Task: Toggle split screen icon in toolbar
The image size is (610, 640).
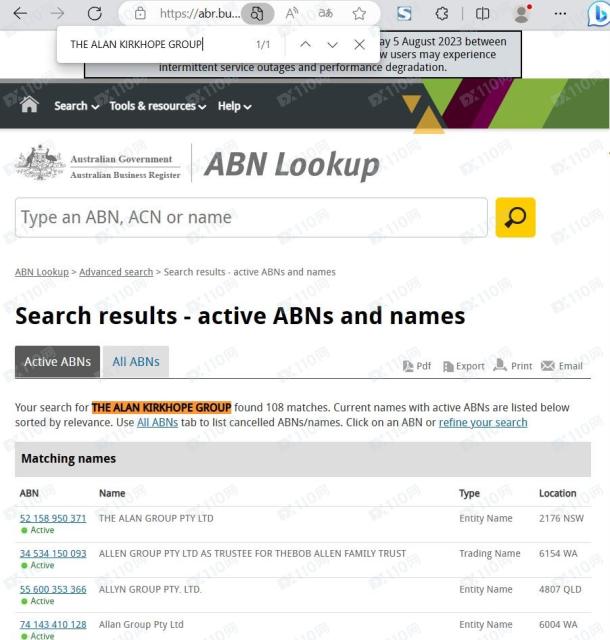Action: pyautogui.click(x=483, y=14)
